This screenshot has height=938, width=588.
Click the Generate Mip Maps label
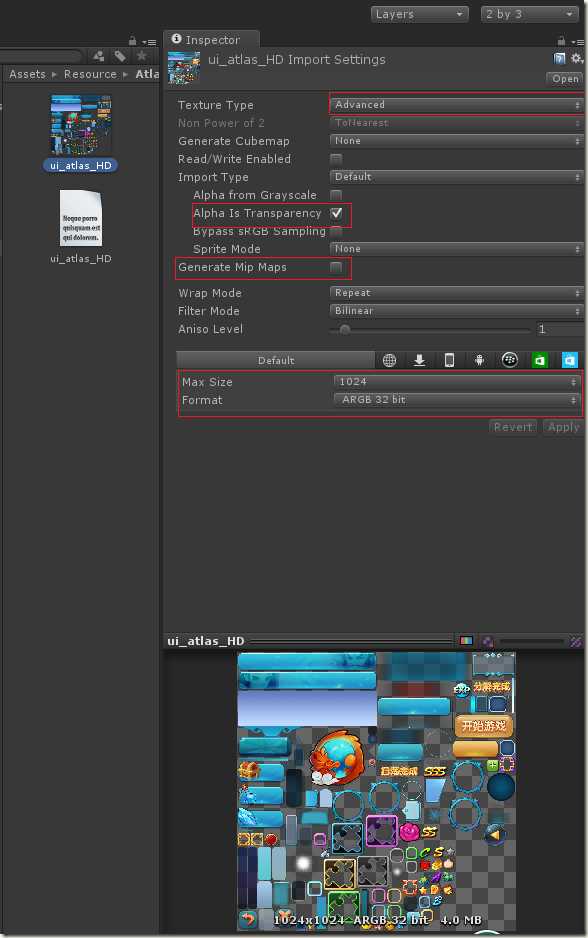click(x=232, y=267)
